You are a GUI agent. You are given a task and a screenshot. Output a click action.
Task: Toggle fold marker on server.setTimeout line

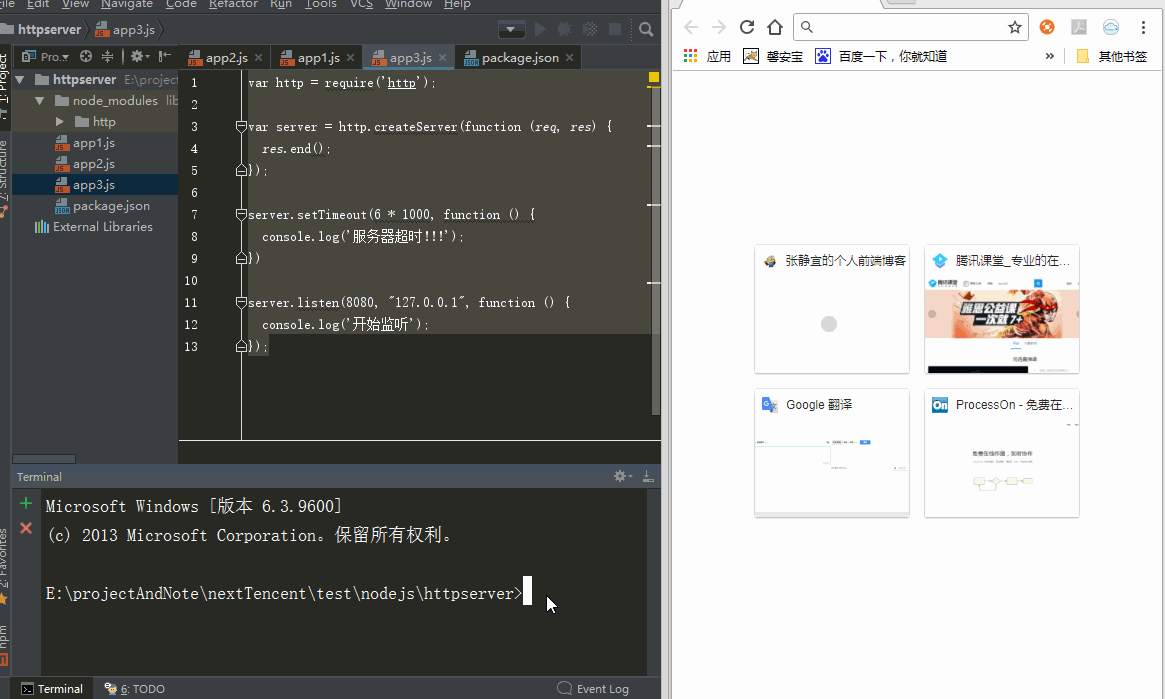pos(241,215)
